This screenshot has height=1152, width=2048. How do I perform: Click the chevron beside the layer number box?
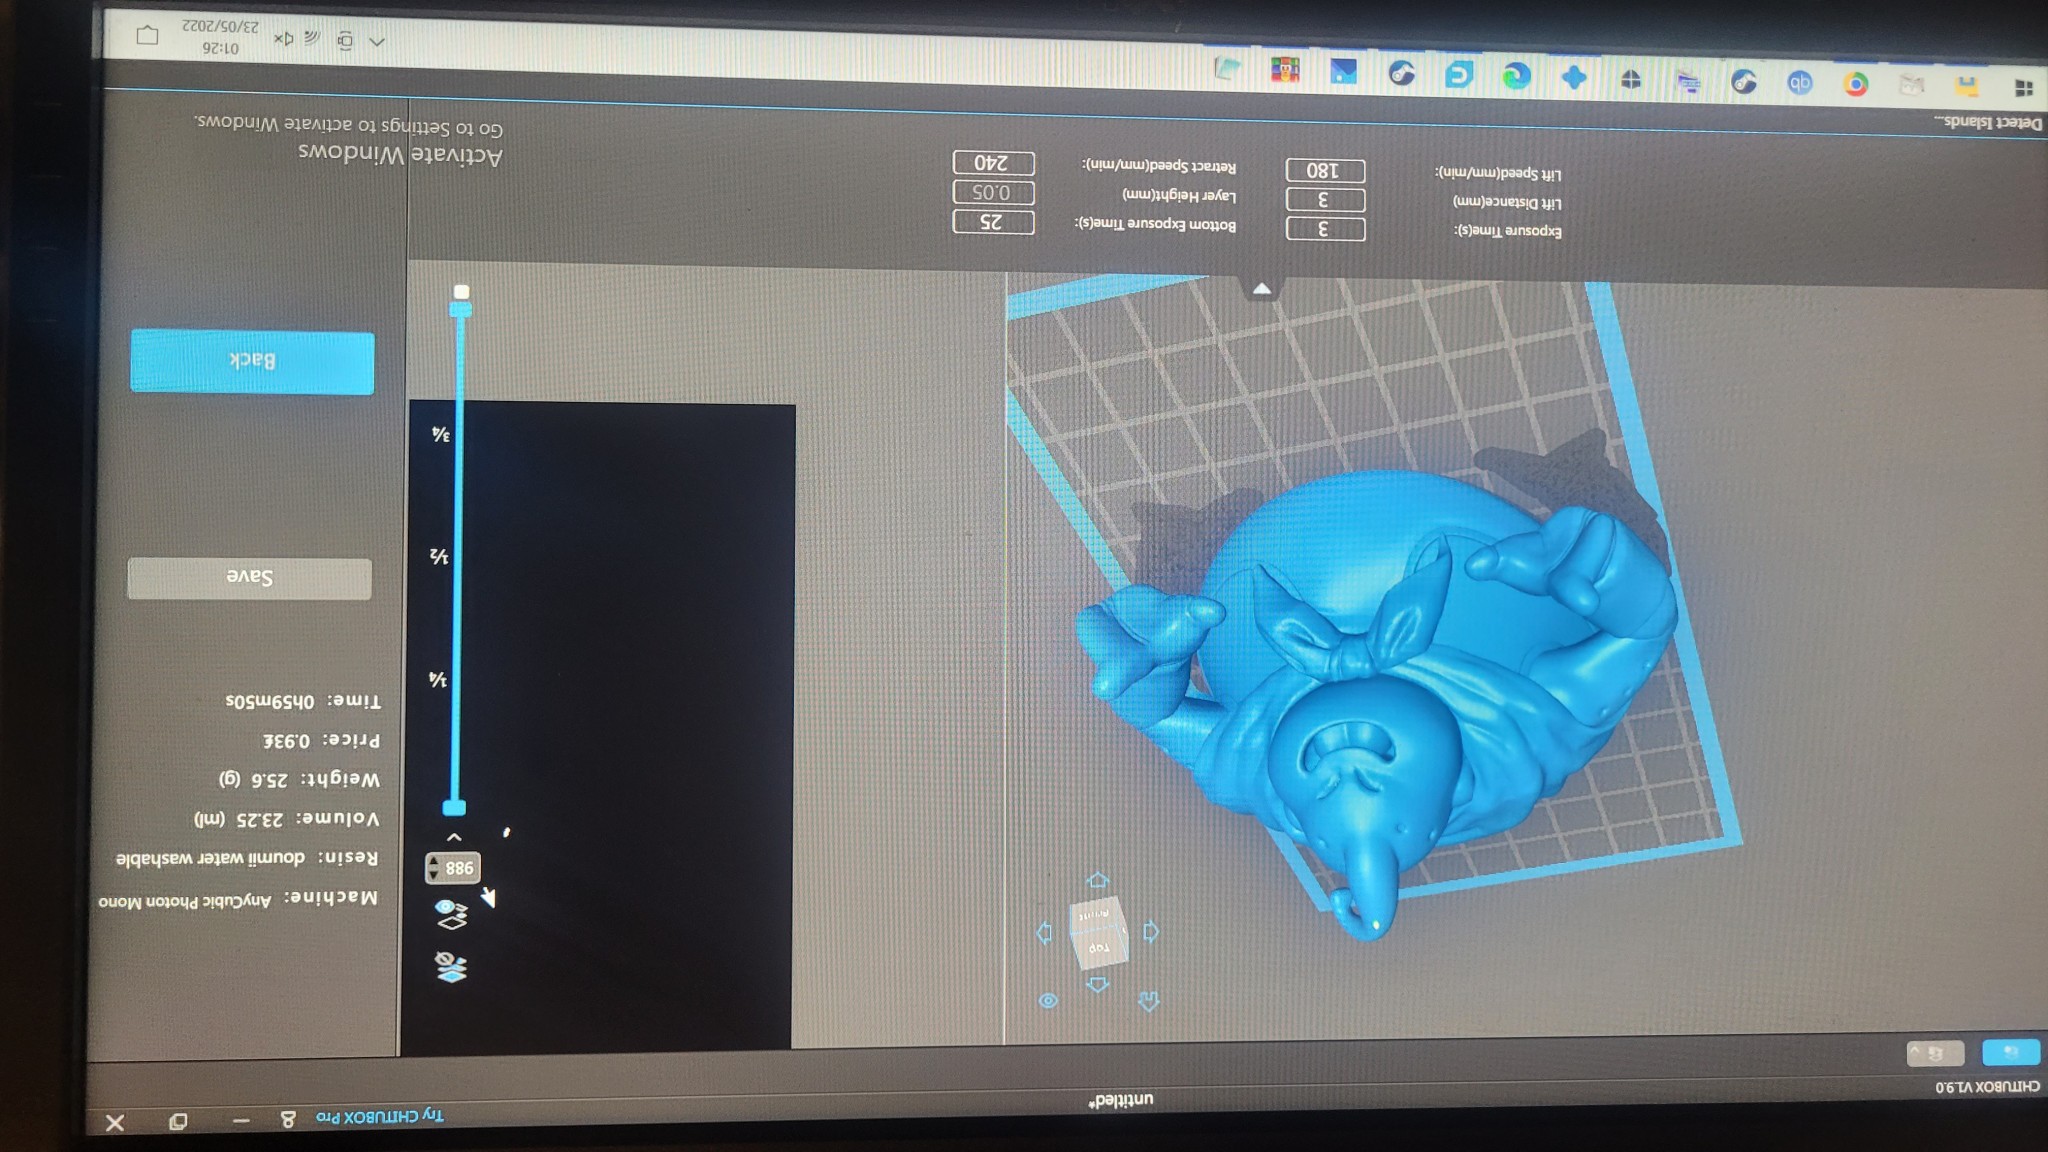(x=454, y=837)
